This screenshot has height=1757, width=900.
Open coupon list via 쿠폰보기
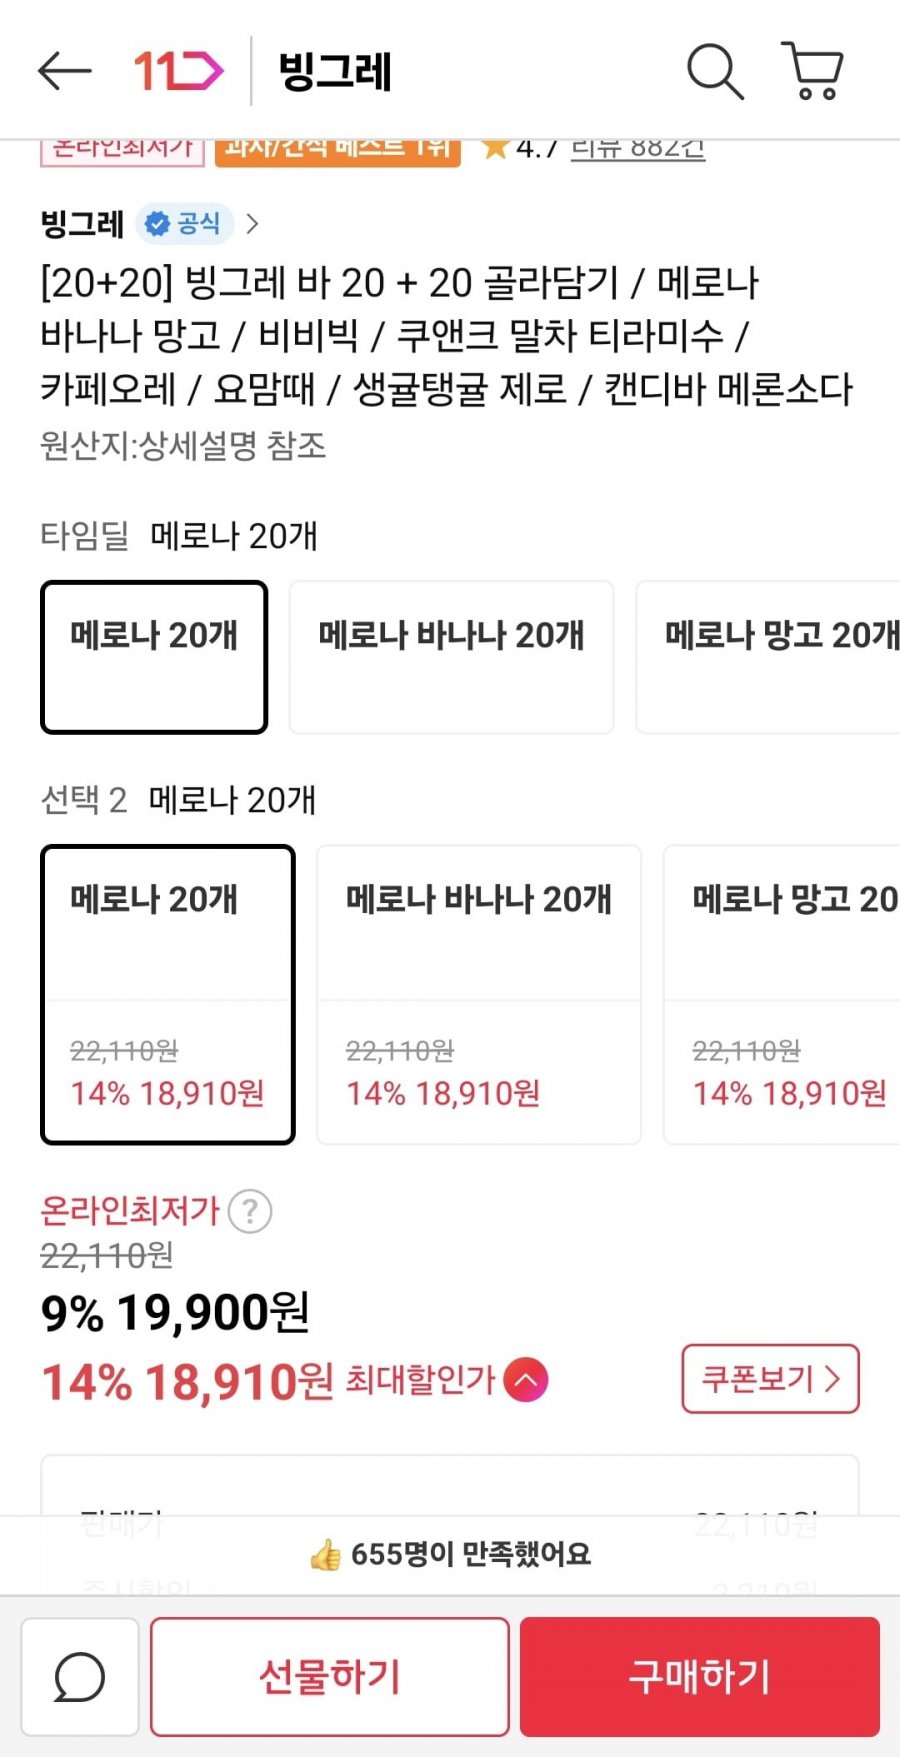point(770,1379)
